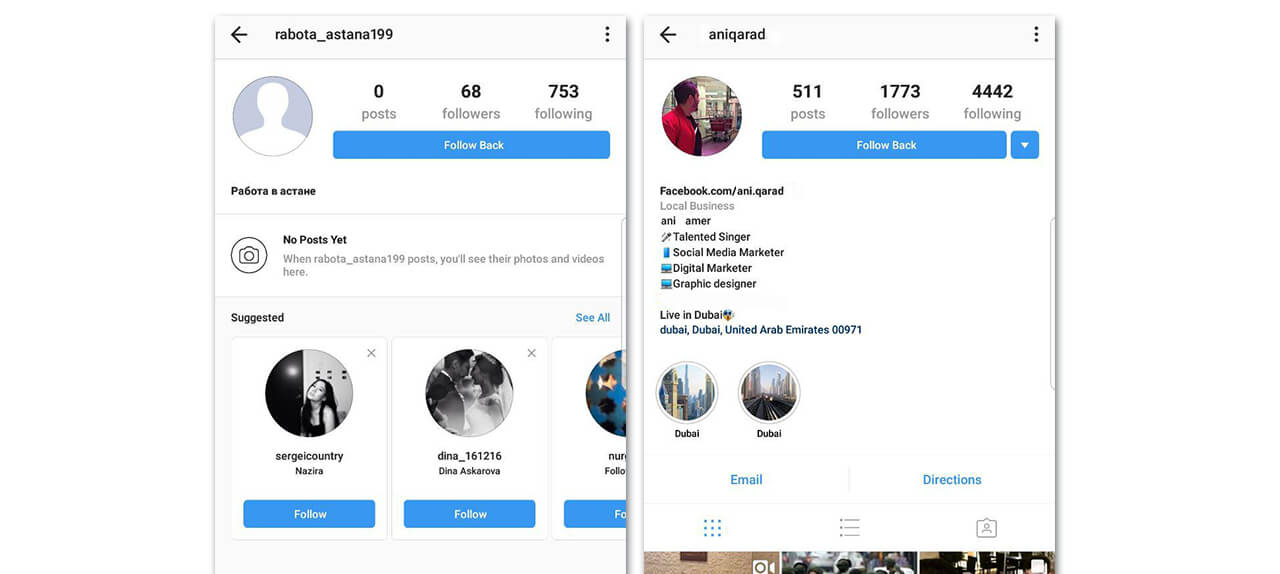The width and height of the screenshot is (1280, 574).
Task: Tap the Email contact button
Action: (746, 480)
